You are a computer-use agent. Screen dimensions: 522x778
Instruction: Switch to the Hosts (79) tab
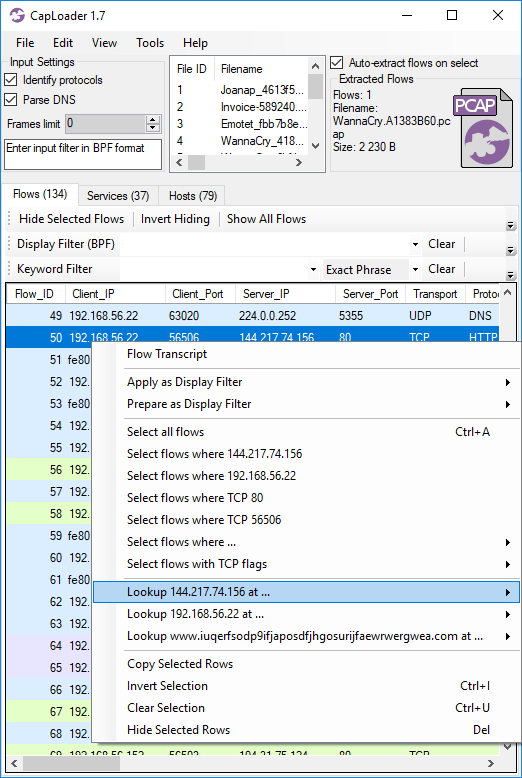coord(193,196)
